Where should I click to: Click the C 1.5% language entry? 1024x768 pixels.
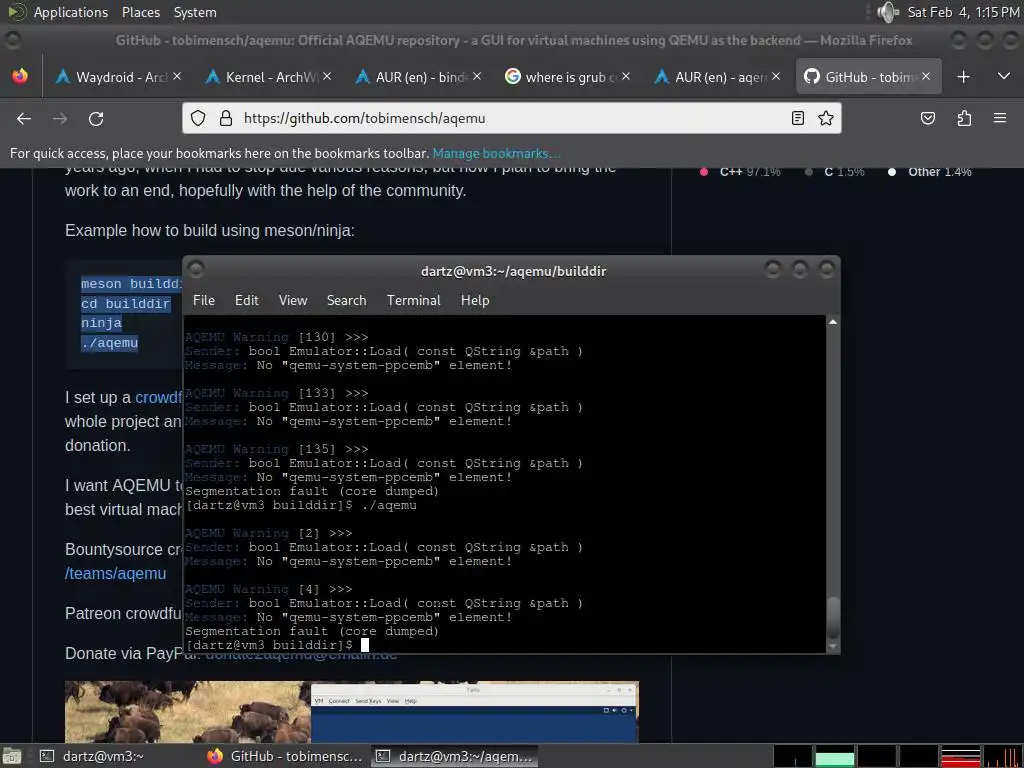(835, 172)
